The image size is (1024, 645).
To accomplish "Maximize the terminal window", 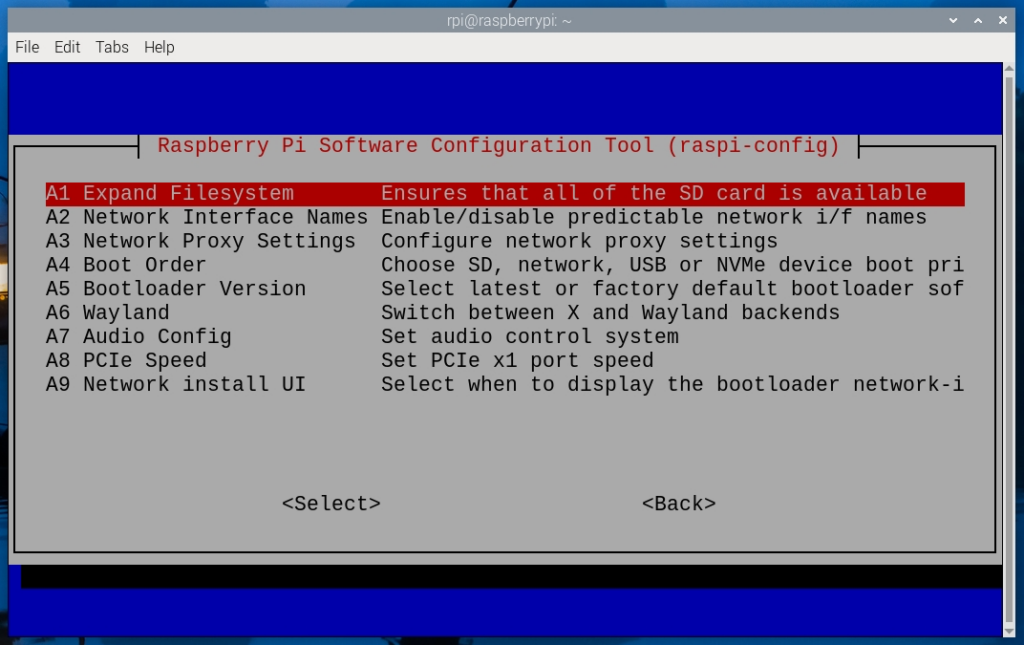I will (x=978, y=20).
